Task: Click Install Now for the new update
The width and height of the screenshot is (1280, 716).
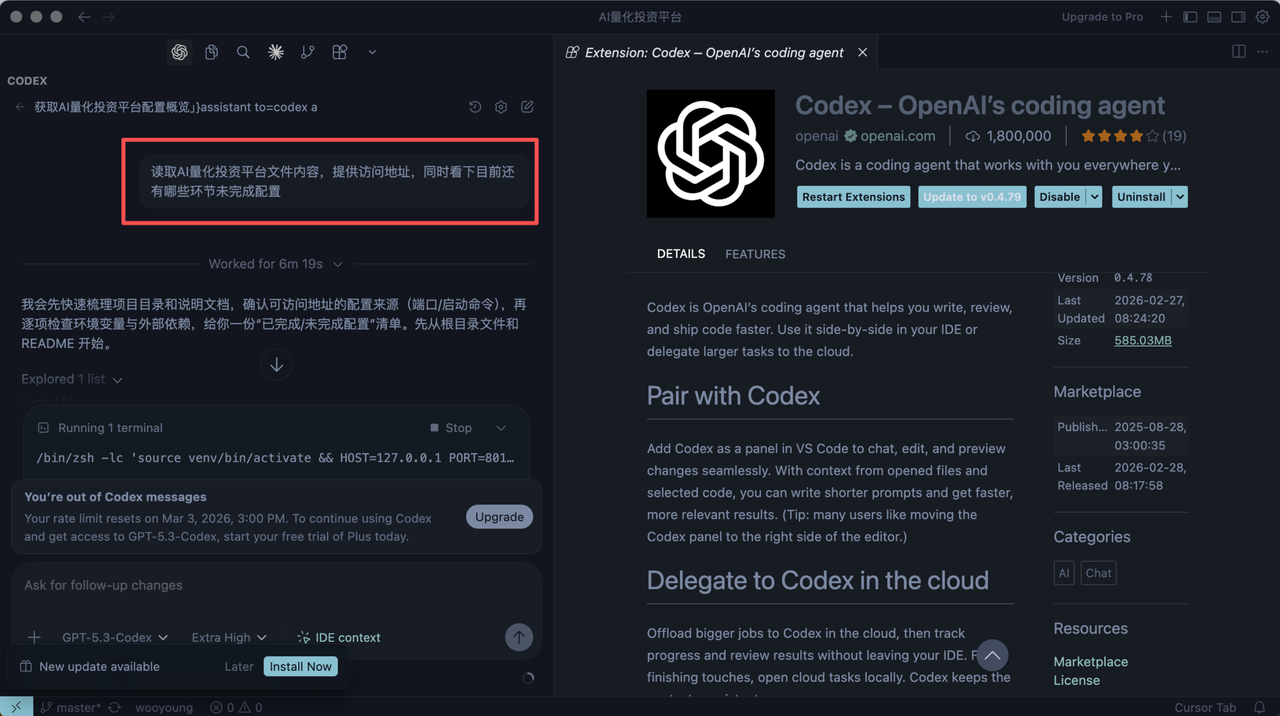Action: tap(300, 667)
